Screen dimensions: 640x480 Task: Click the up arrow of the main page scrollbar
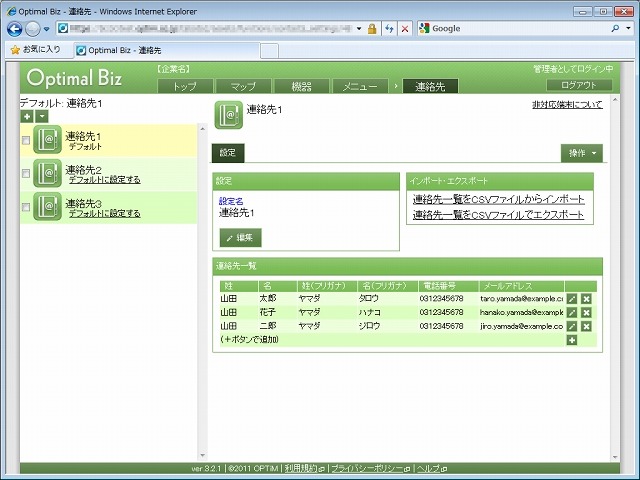pyautogui.click(x=615, y=100)
